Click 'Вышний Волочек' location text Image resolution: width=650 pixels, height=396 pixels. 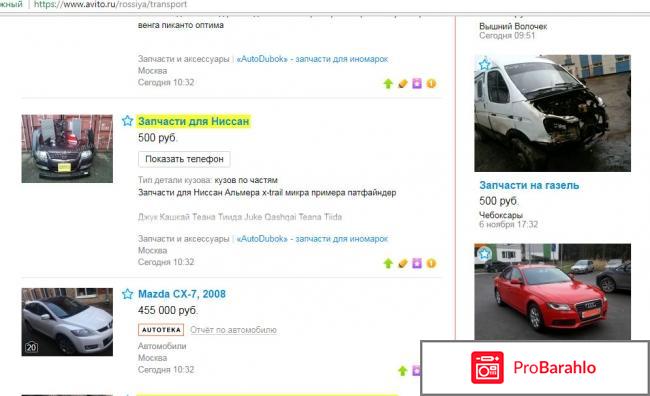513,26
